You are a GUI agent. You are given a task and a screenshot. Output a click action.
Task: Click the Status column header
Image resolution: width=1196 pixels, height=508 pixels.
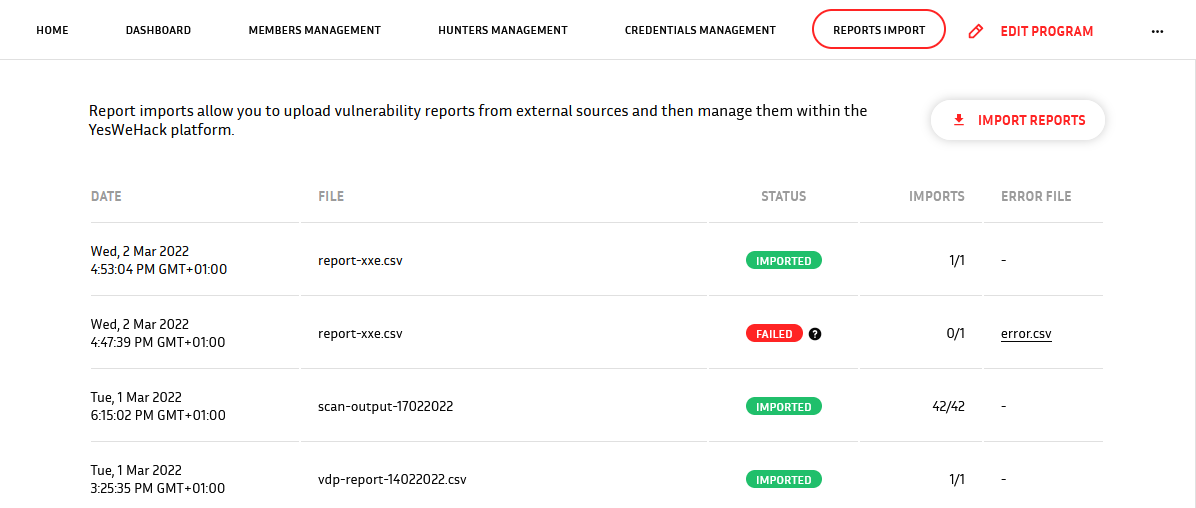pyautogui.click(x=783, y=196)
